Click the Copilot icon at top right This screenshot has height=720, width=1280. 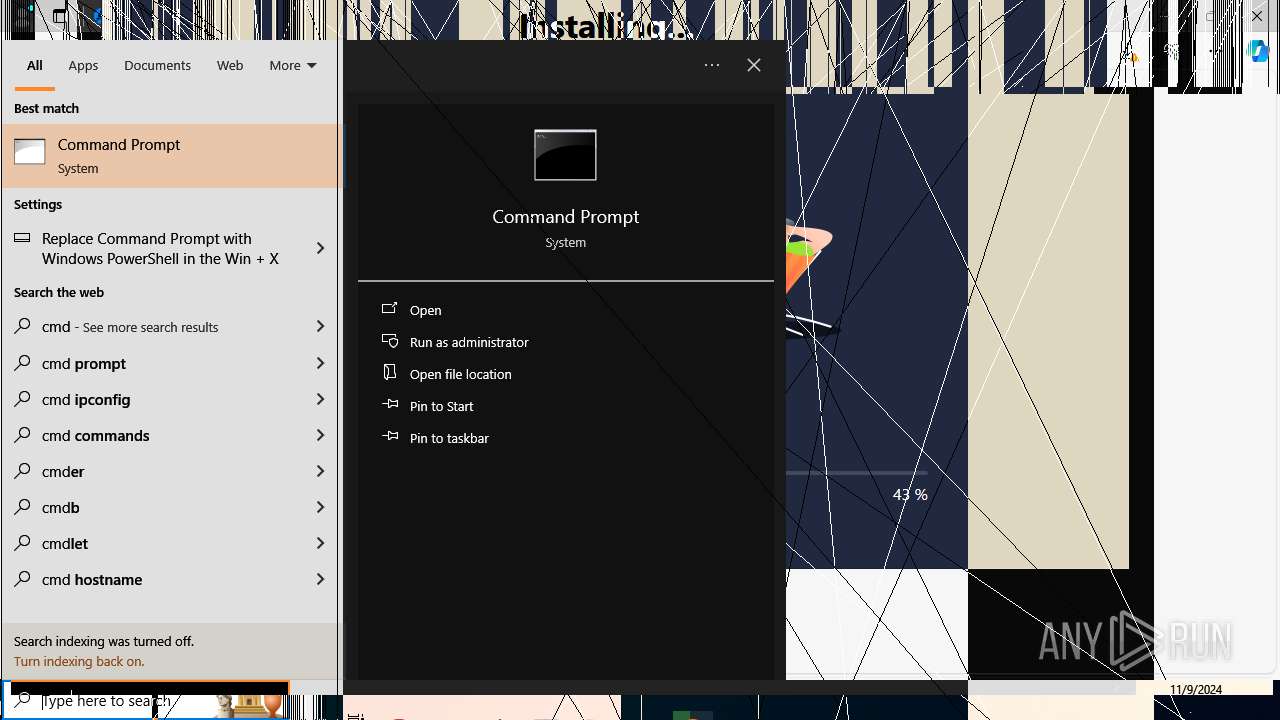click(x=1258, y=52)
